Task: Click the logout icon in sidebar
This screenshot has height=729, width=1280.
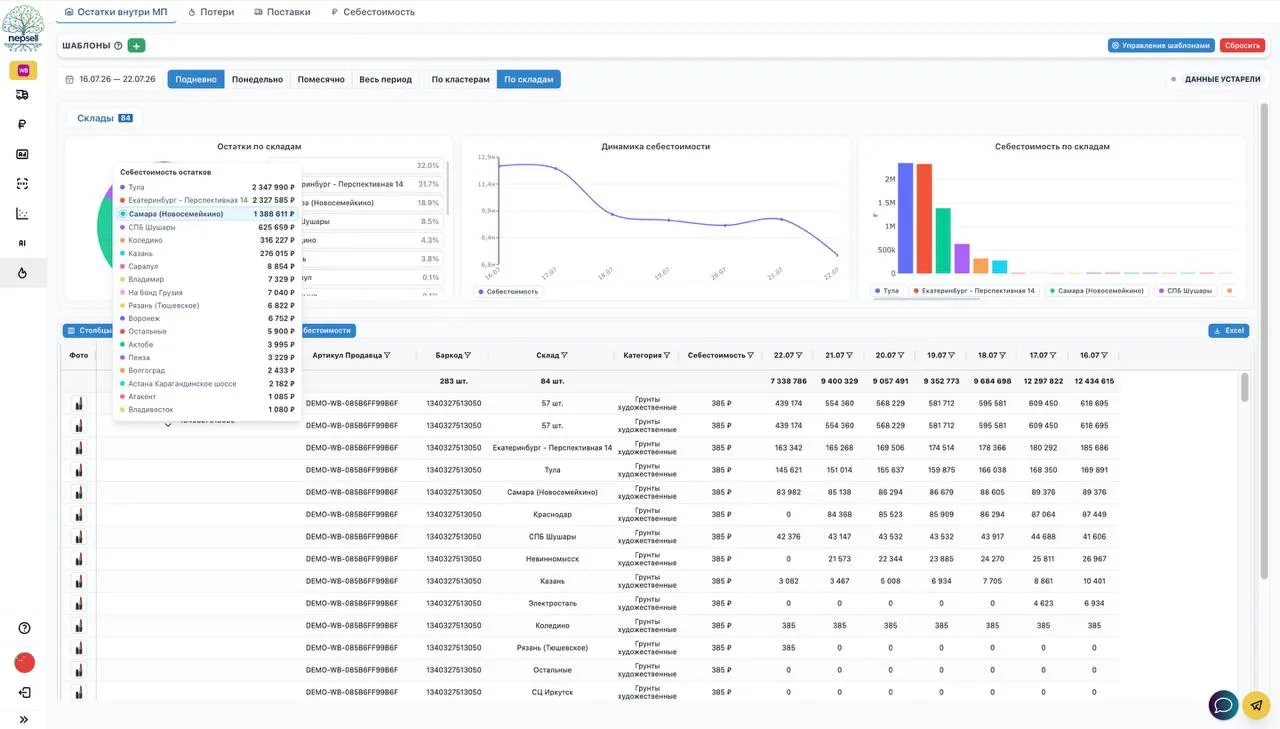Action: pos(24,692)
